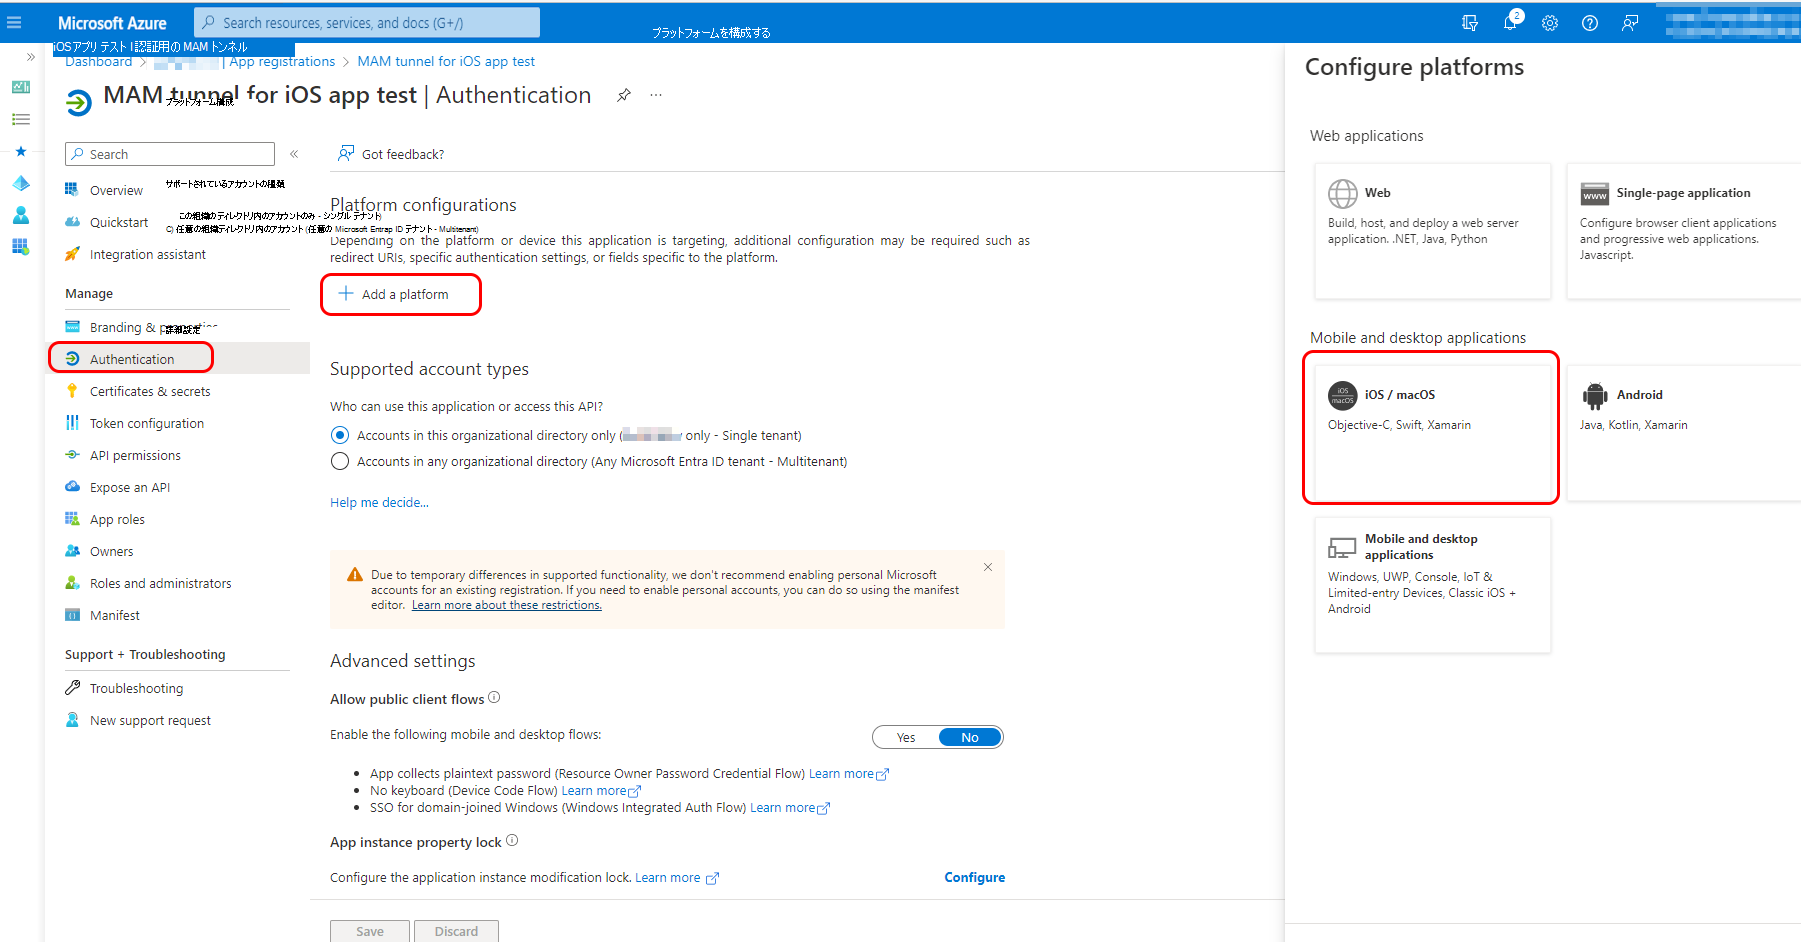Open the portal hamburger menu
This screenshot has width=1801, height=942.
coord(14,22)
